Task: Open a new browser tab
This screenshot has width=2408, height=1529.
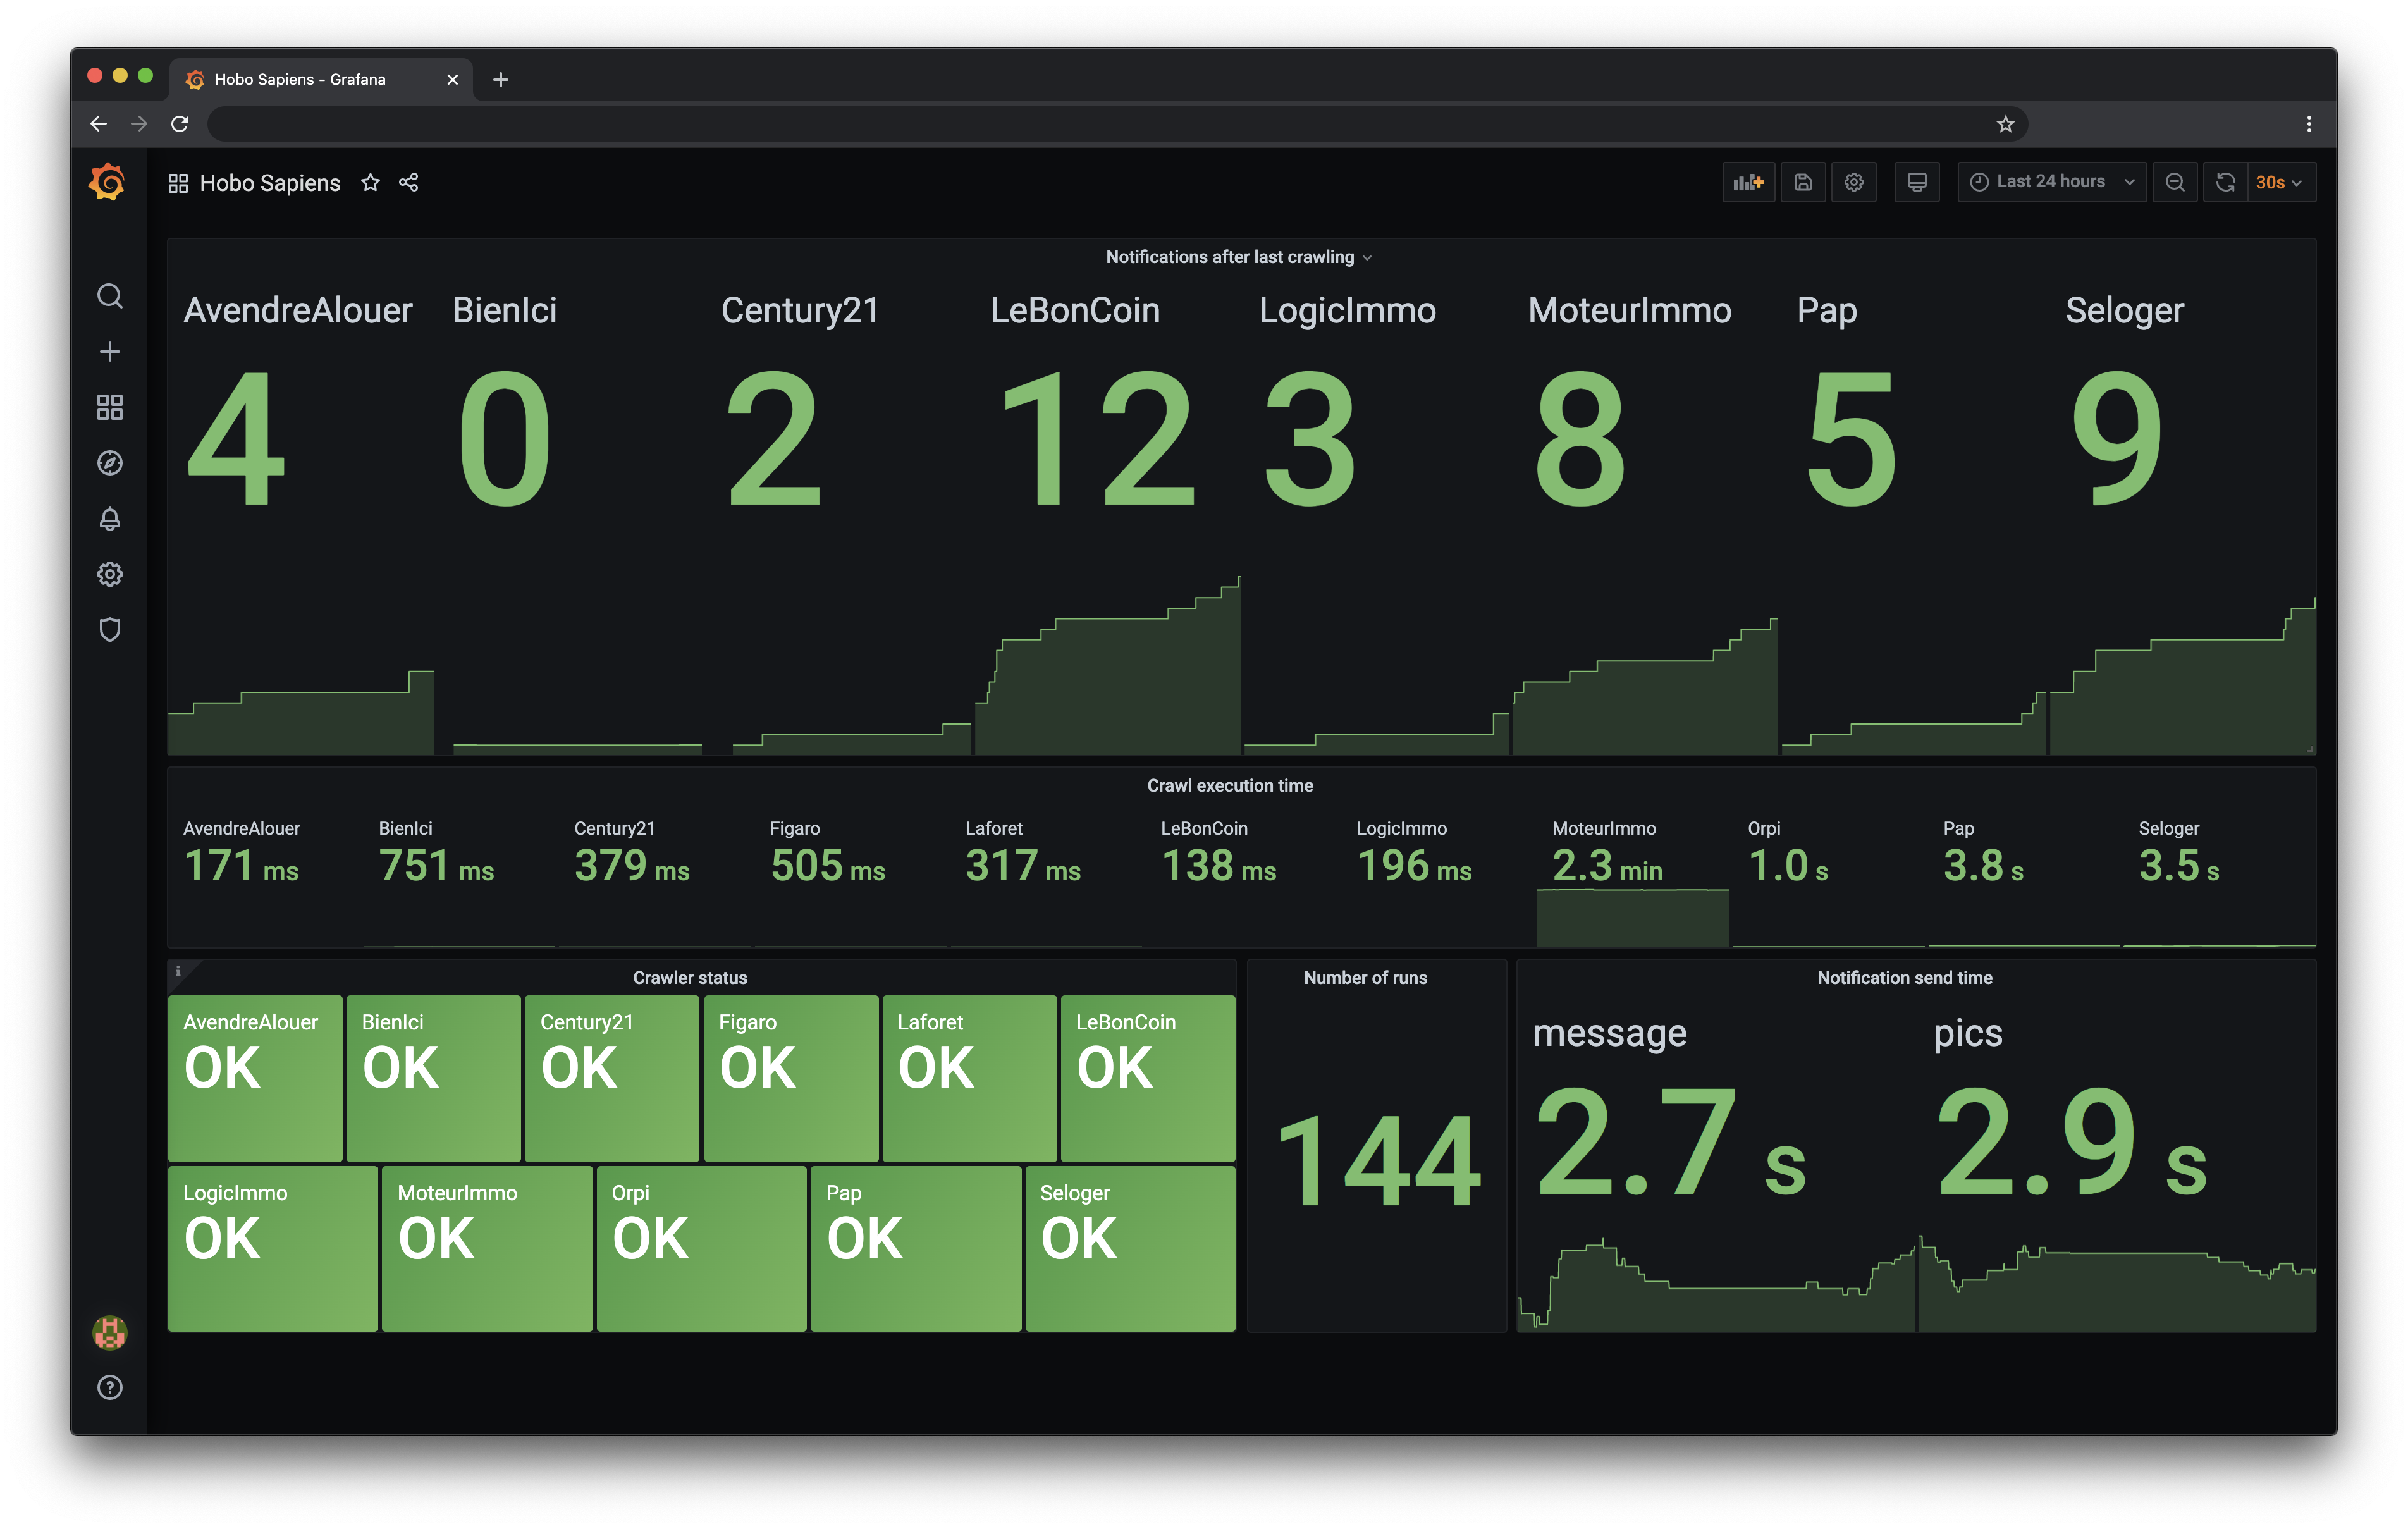Action: [501, 79]
